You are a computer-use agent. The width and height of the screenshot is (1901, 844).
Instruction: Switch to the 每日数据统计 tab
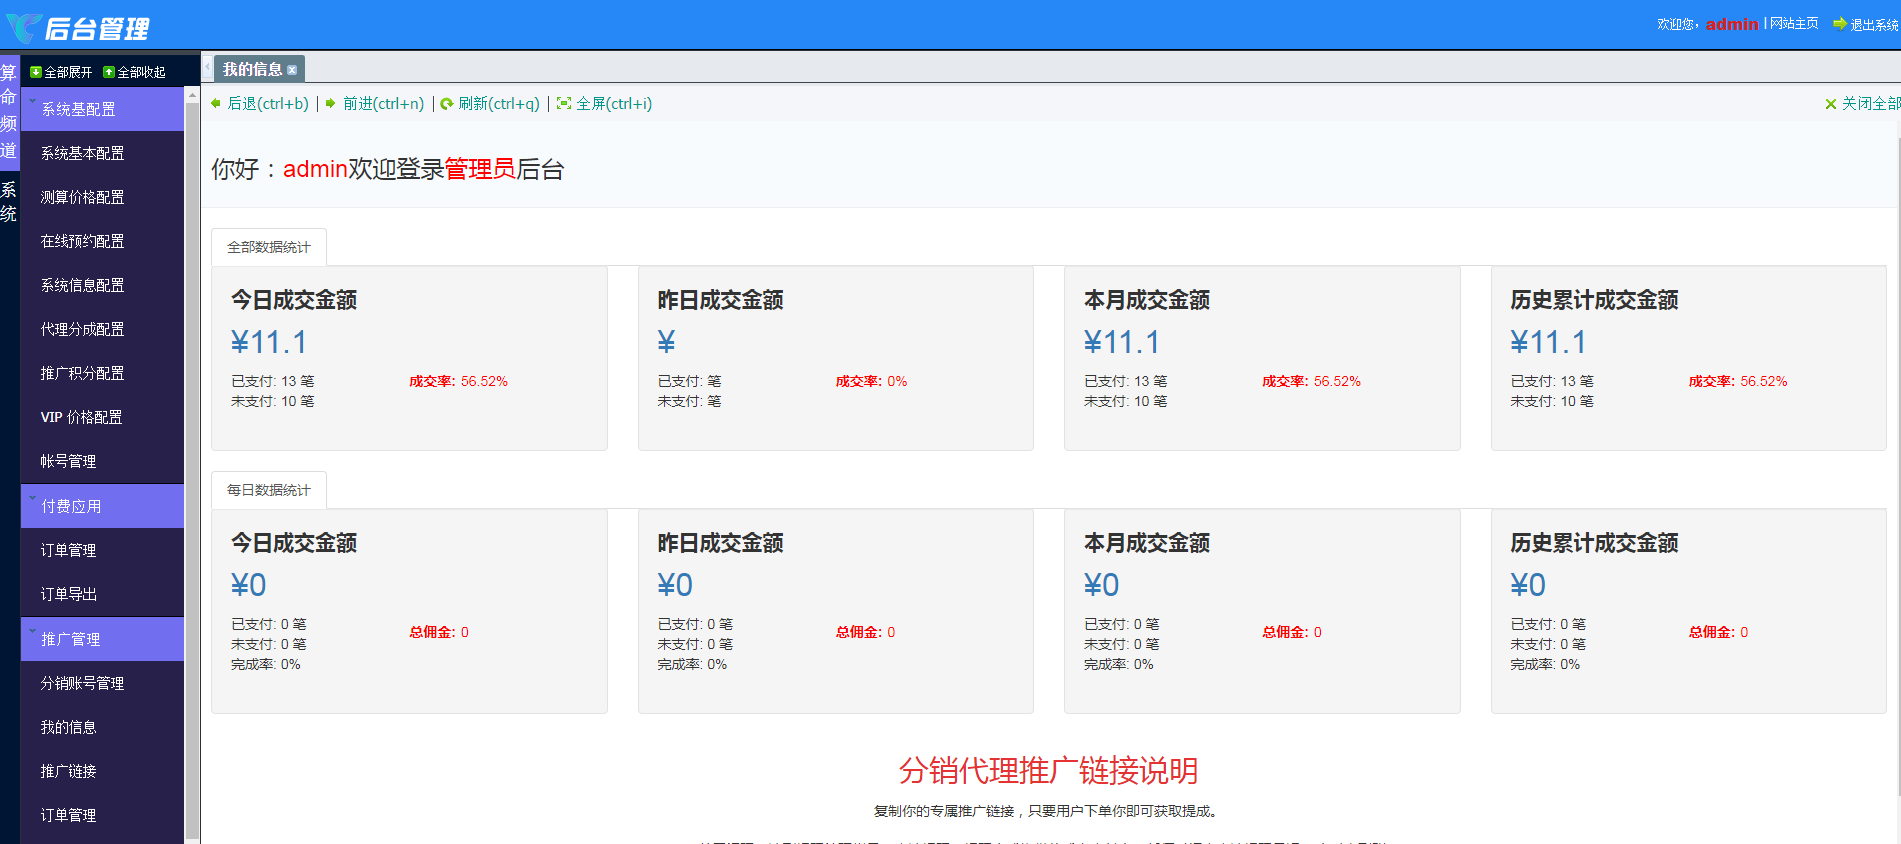pyautogui.click(x=268, y=490)
